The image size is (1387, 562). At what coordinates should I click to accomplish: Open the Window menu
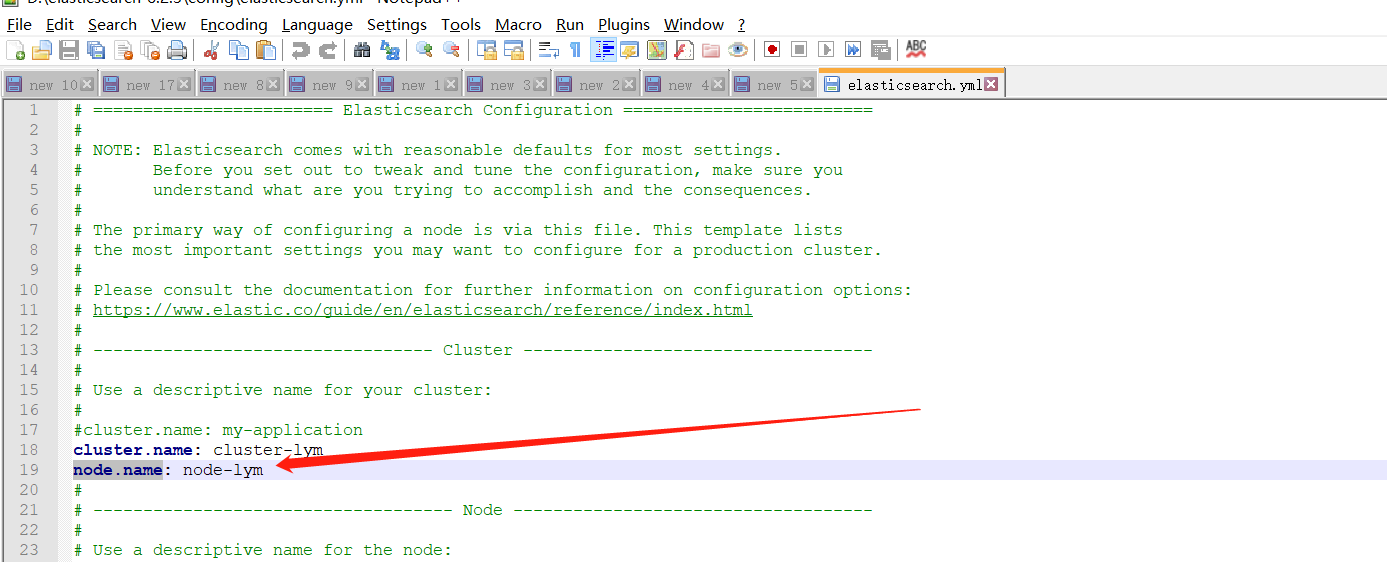coord(694,24)
